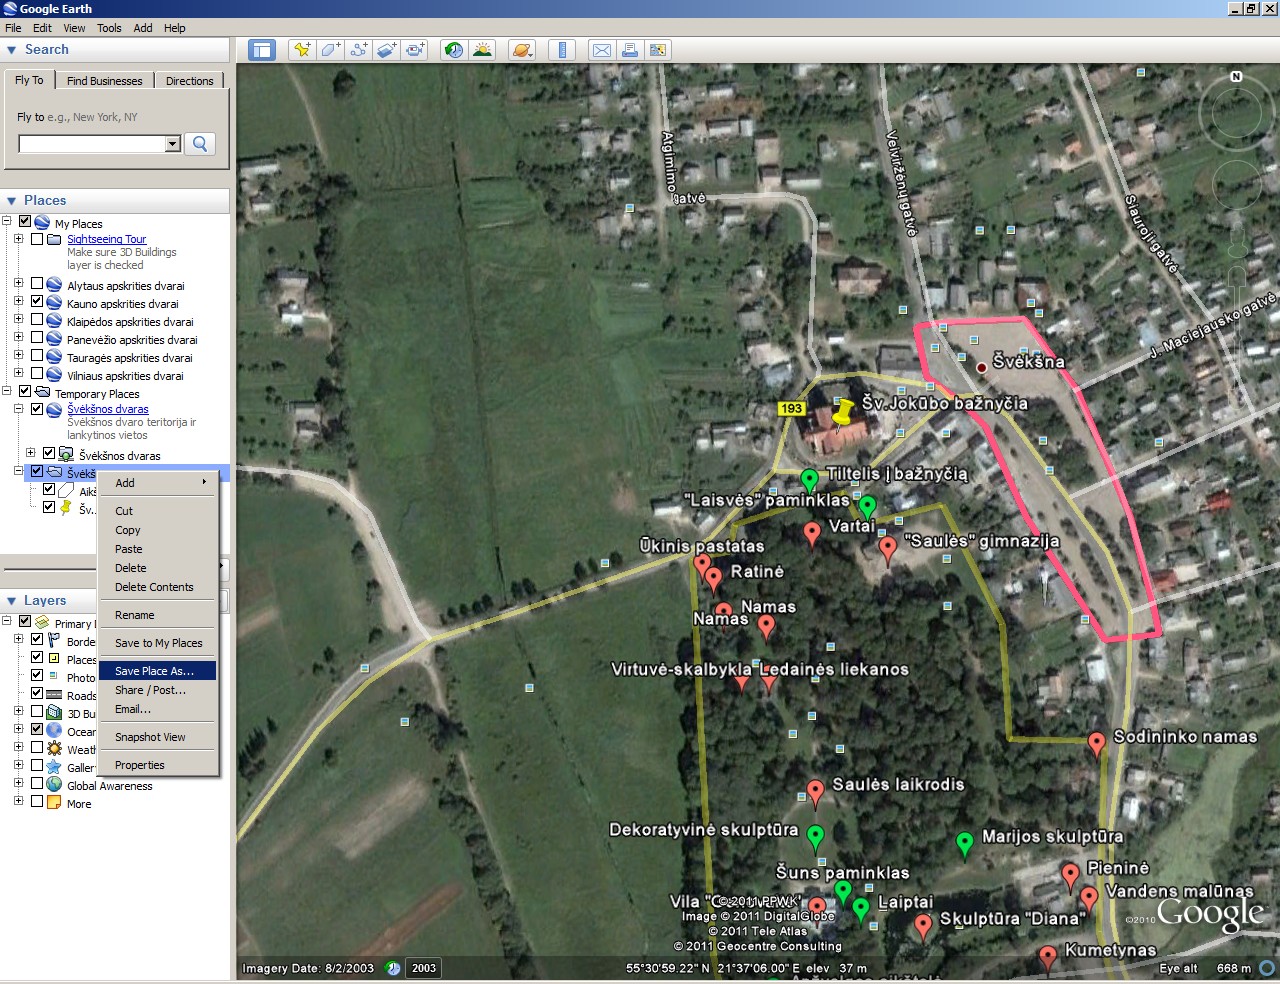
Task: Open the Fly To address dropdown arrow
Action: 172,144
